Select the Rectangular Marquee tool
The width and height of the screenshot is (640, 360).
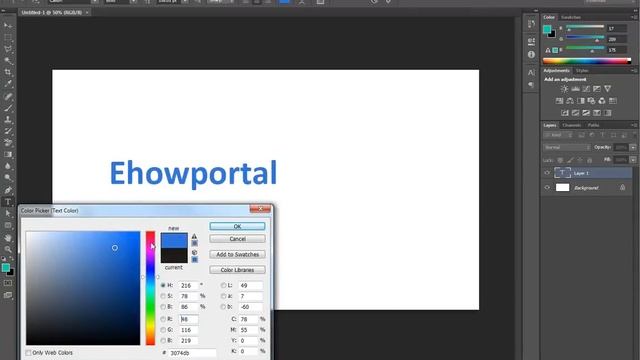(8, 37)
